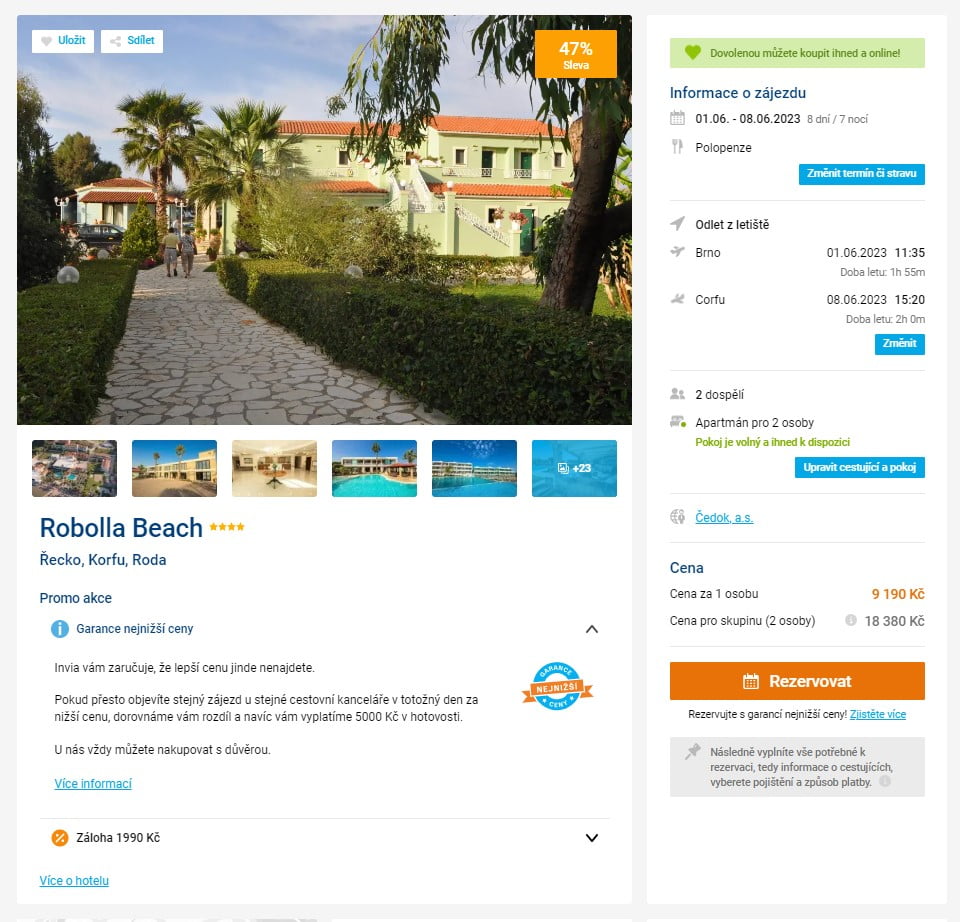This screenshot has height=922, width=960.
Task: Open the Více informací link
Action: coord(93,784)
